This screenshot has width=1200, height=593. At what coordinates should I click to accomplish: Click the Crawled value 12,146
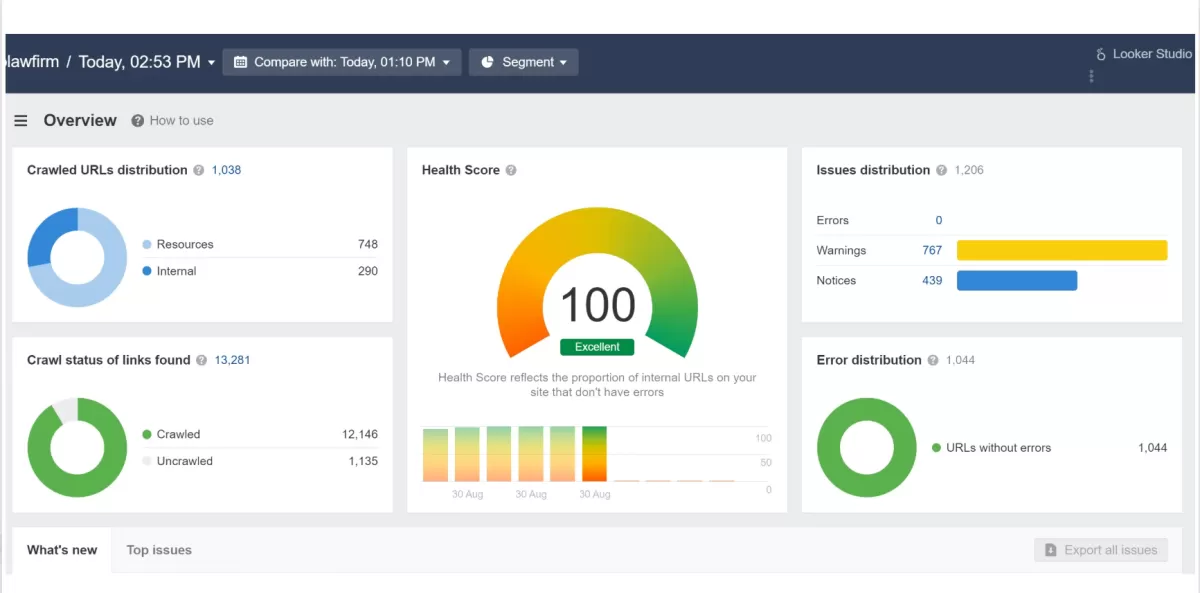click(360, 434)
